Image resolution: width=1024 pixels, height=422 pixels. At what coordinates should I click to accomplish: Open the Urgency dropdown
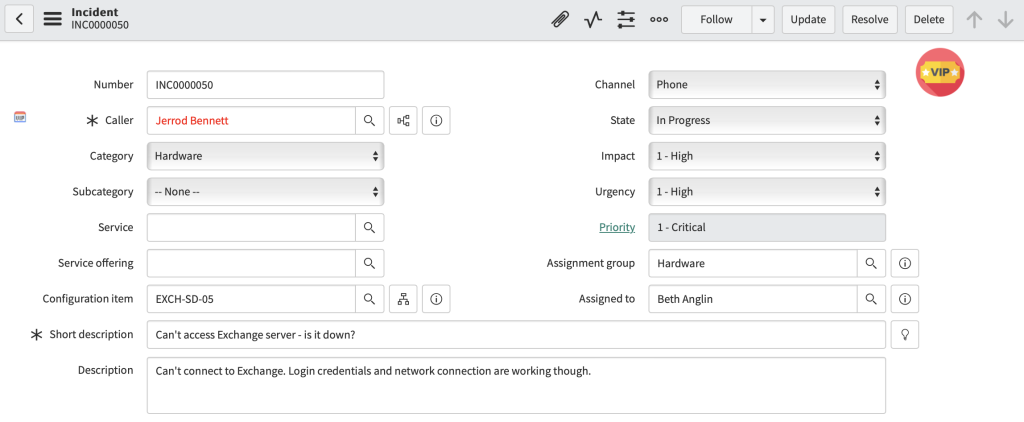click(767, 192)
